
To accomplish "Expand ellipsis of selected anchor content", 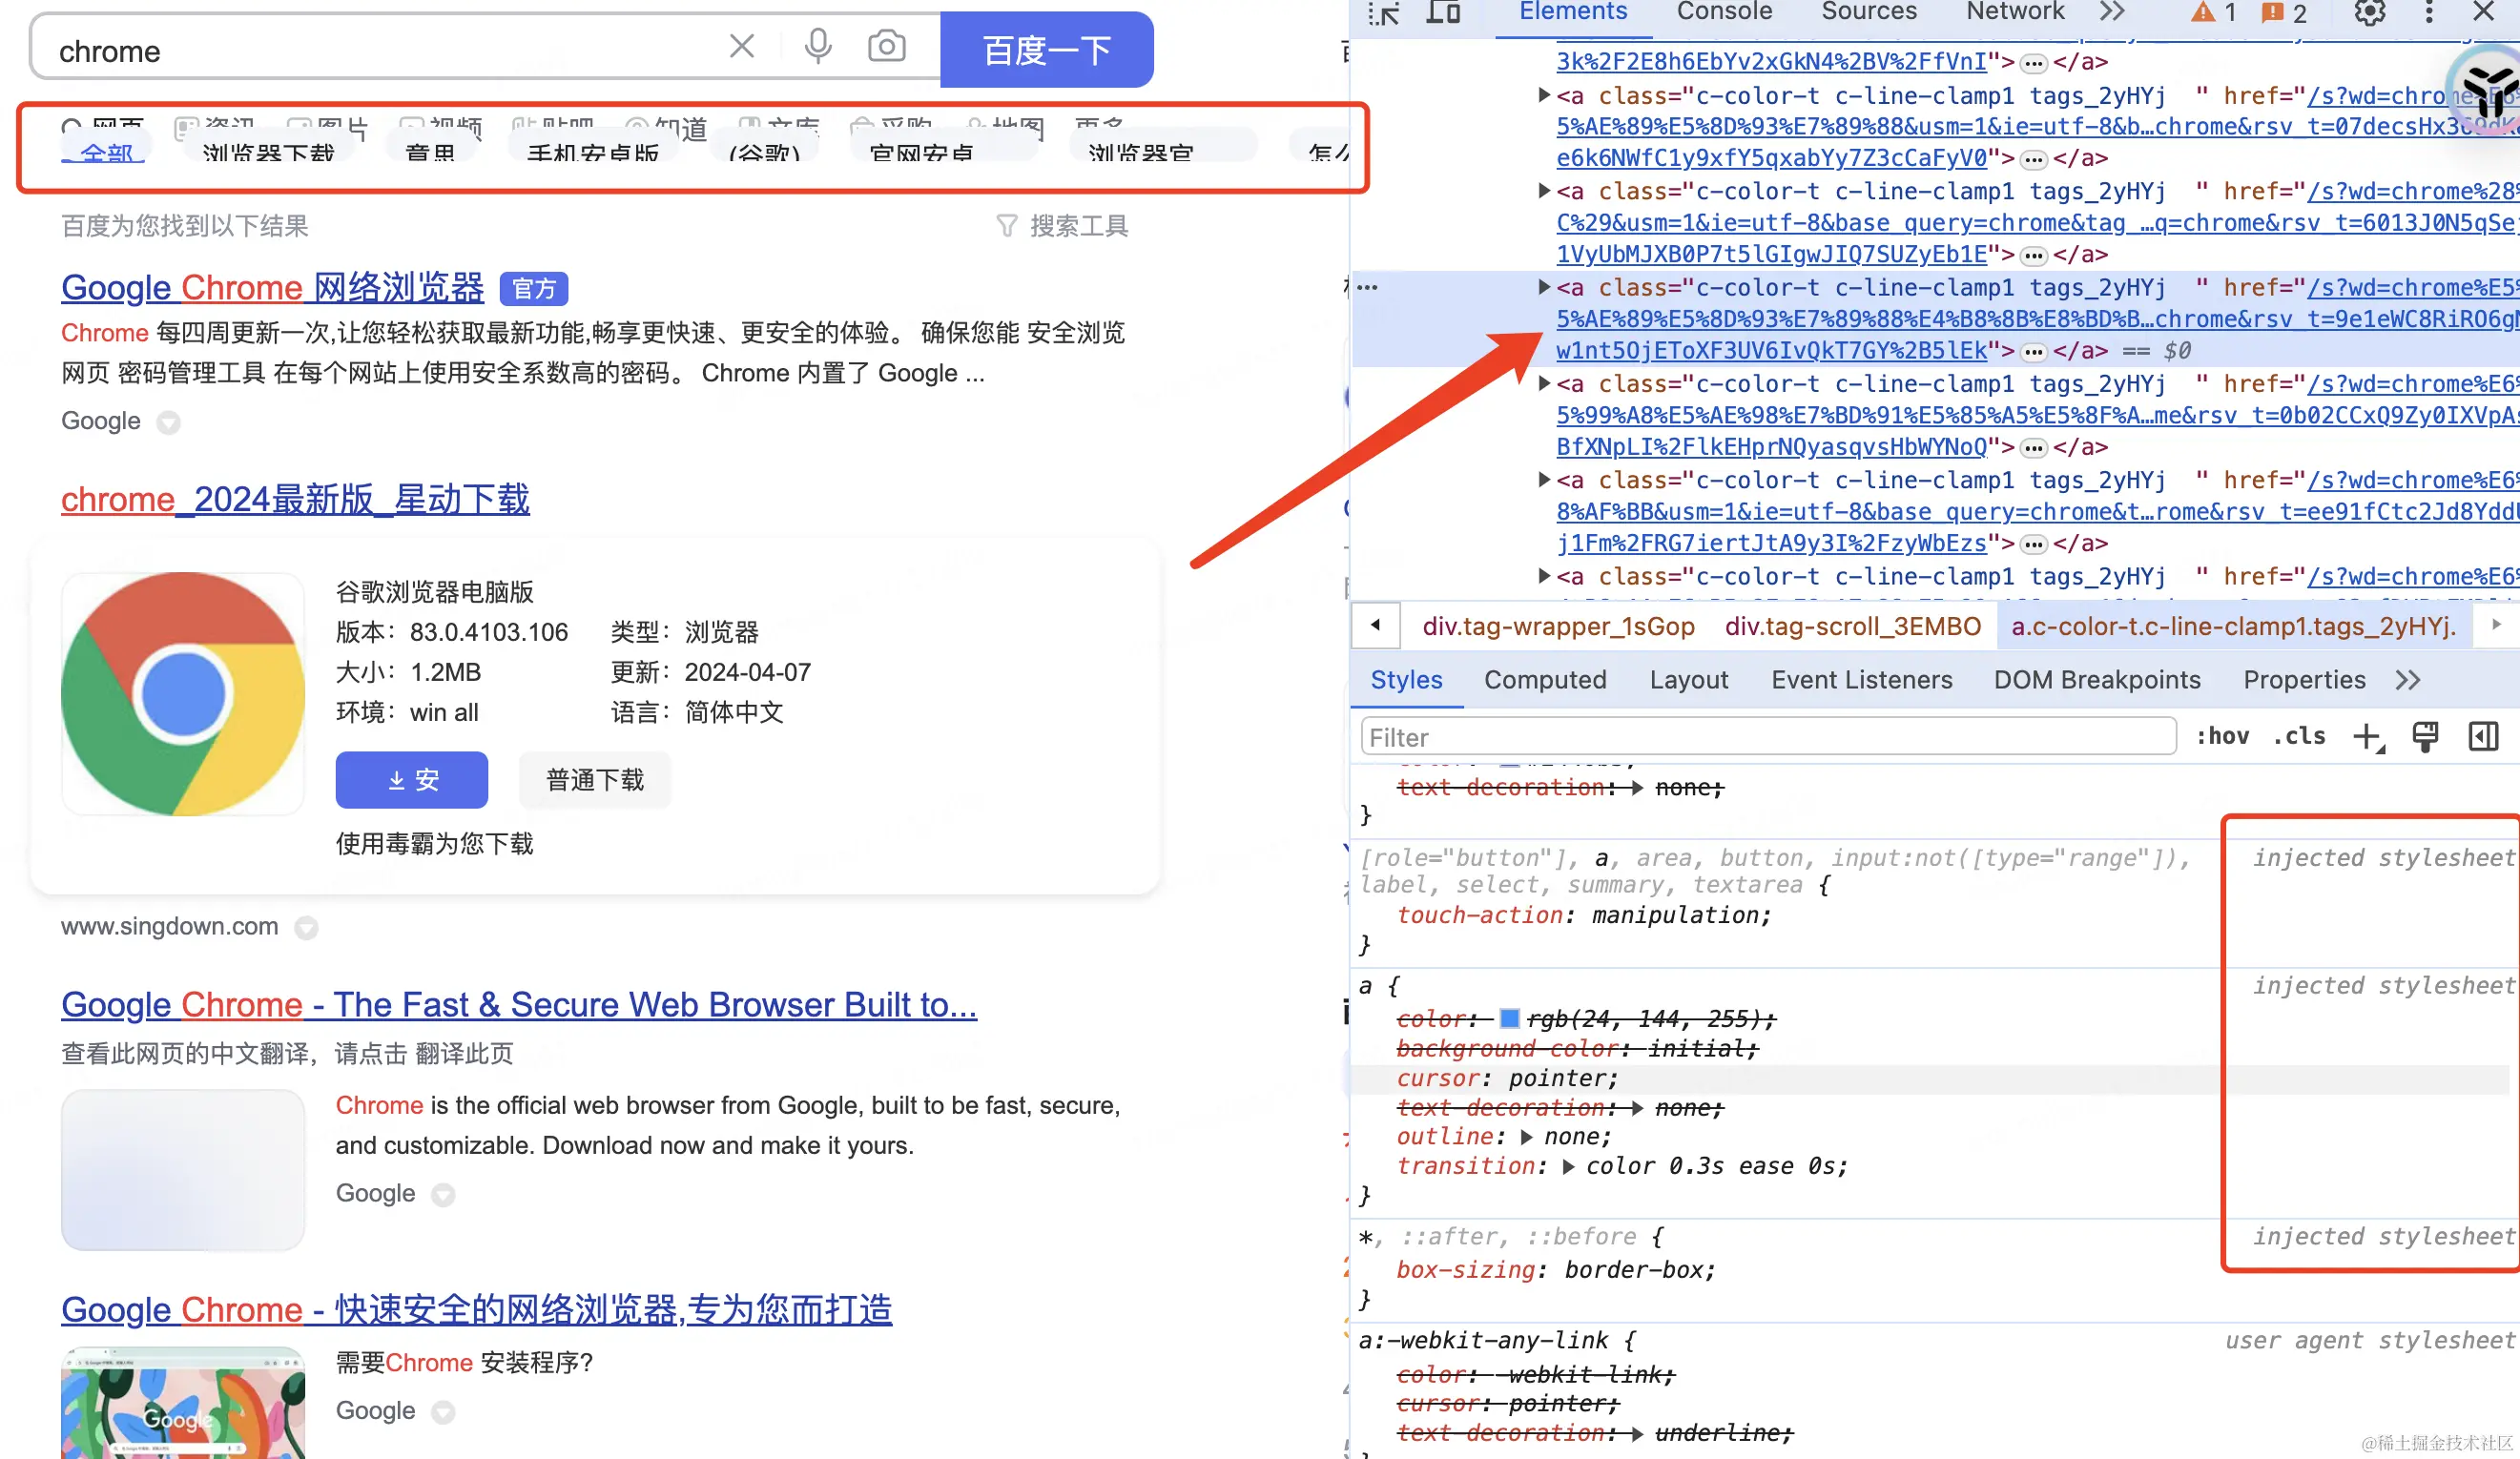I will pyautogui.click(x=2033, y=352).
